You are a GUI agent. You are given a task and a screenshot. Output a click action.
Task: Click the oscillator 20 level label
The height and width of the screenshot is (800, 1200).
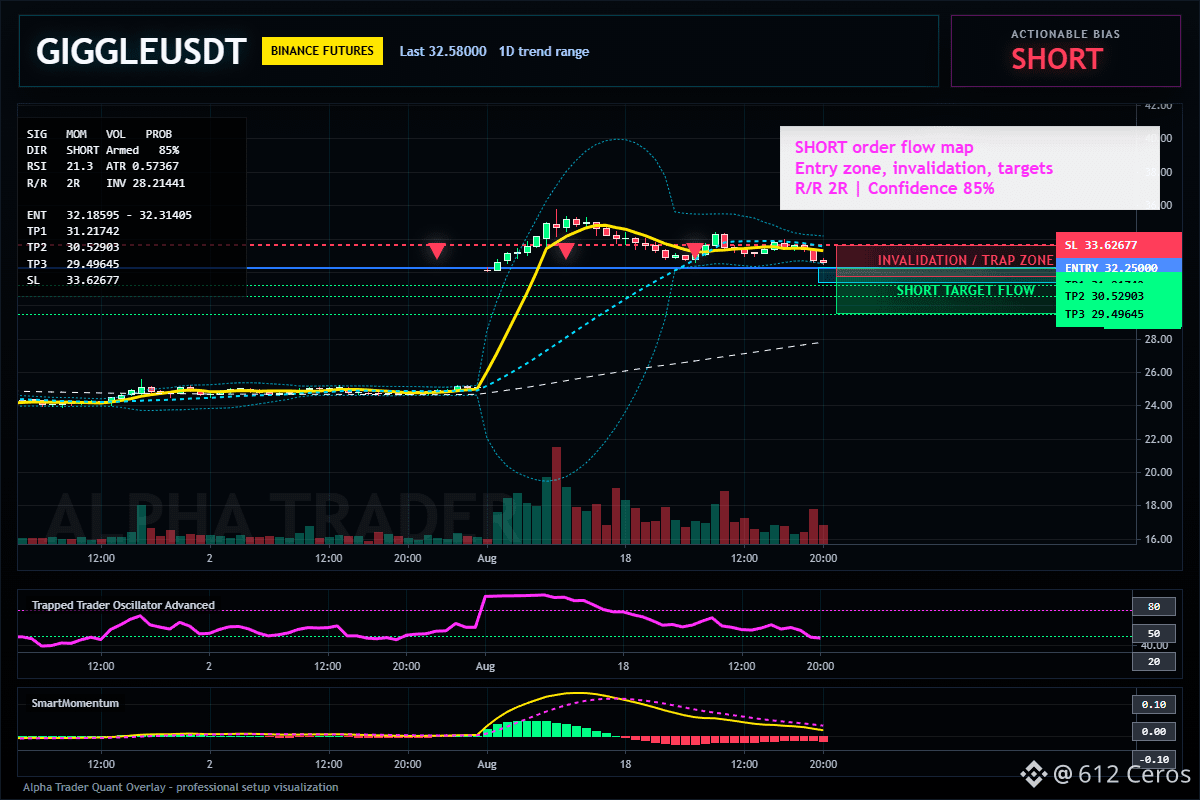click(x=1153, y=662)
